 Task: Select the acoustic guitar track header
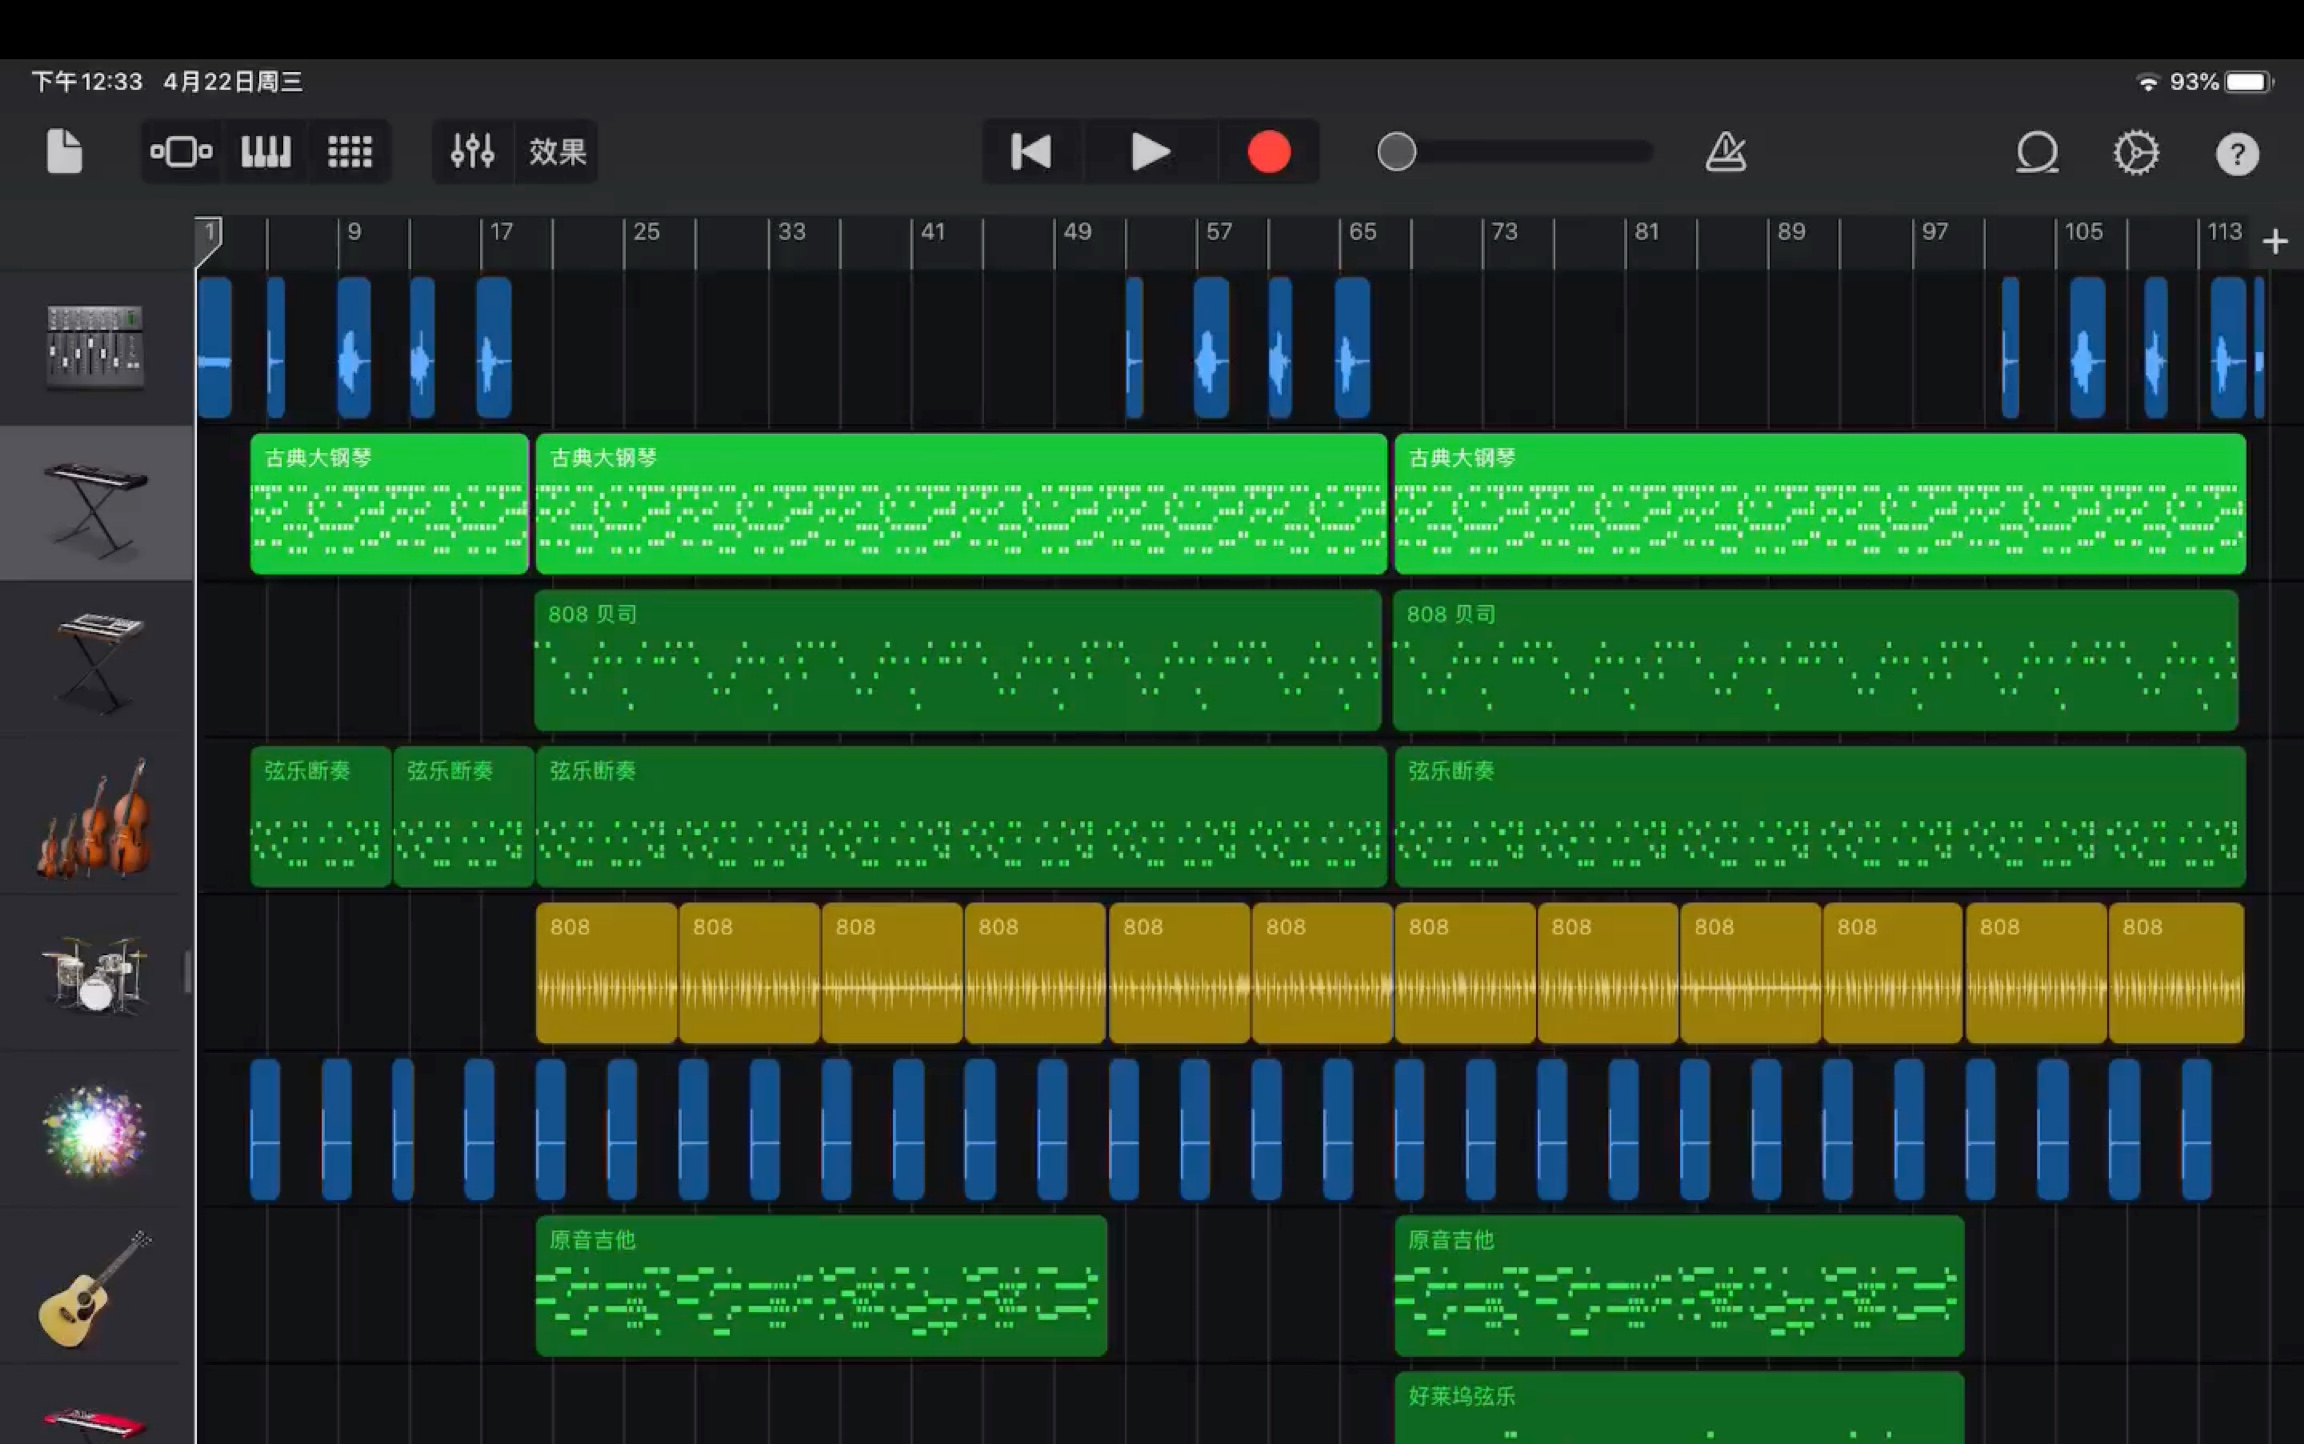(96, 1286)
